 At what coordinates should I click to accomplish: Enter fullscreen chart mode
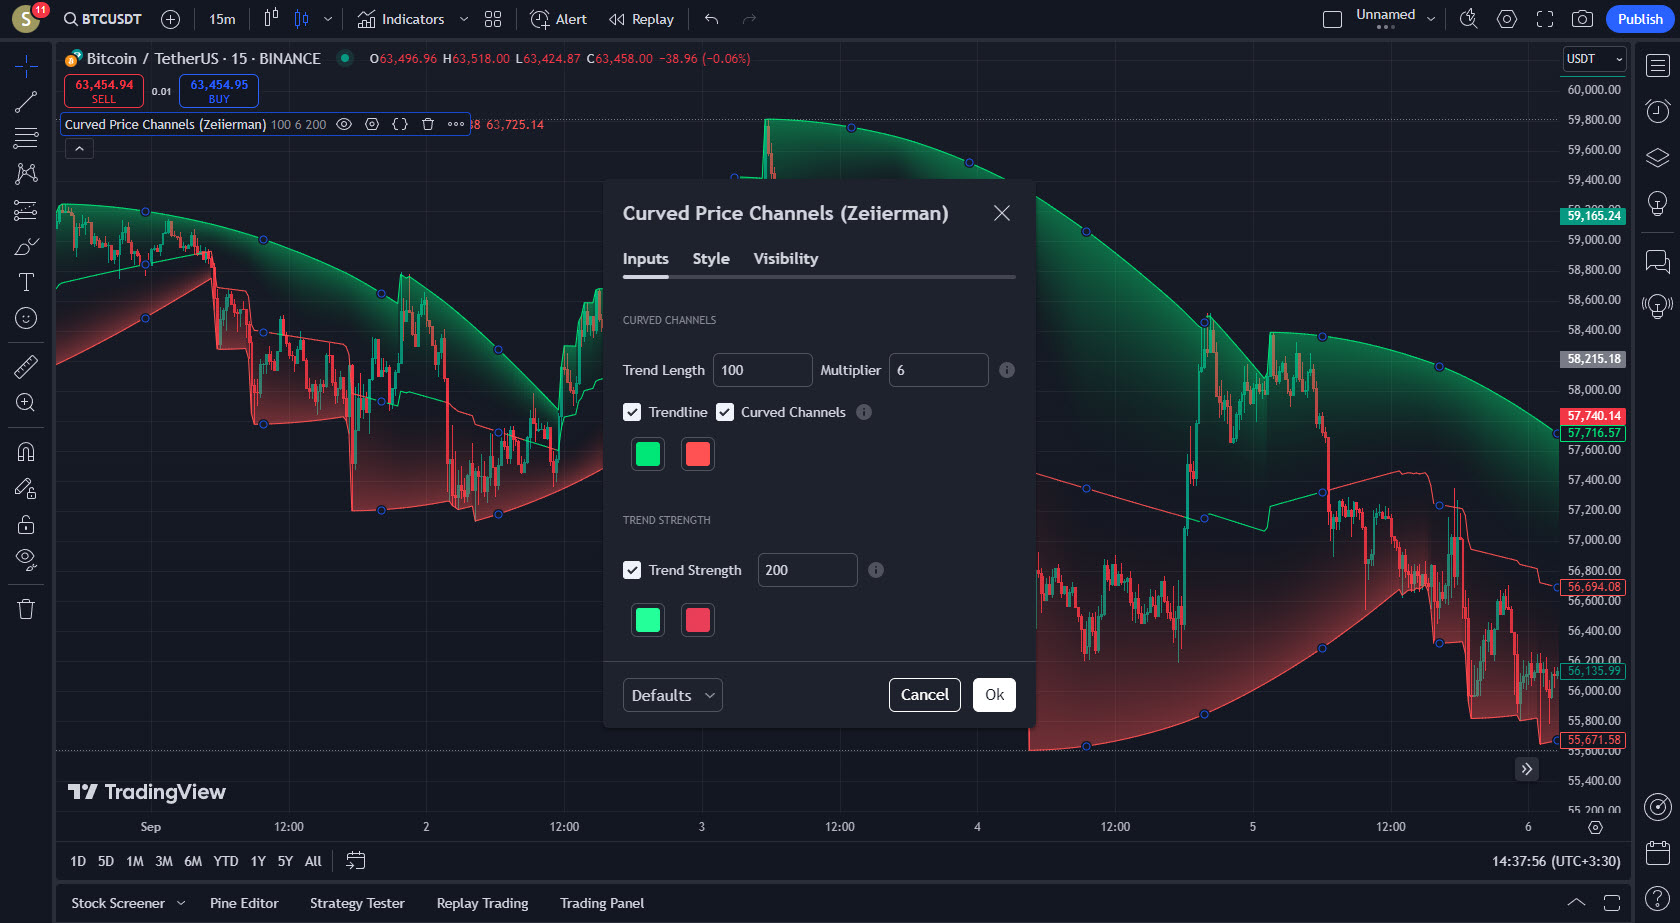1545,19
